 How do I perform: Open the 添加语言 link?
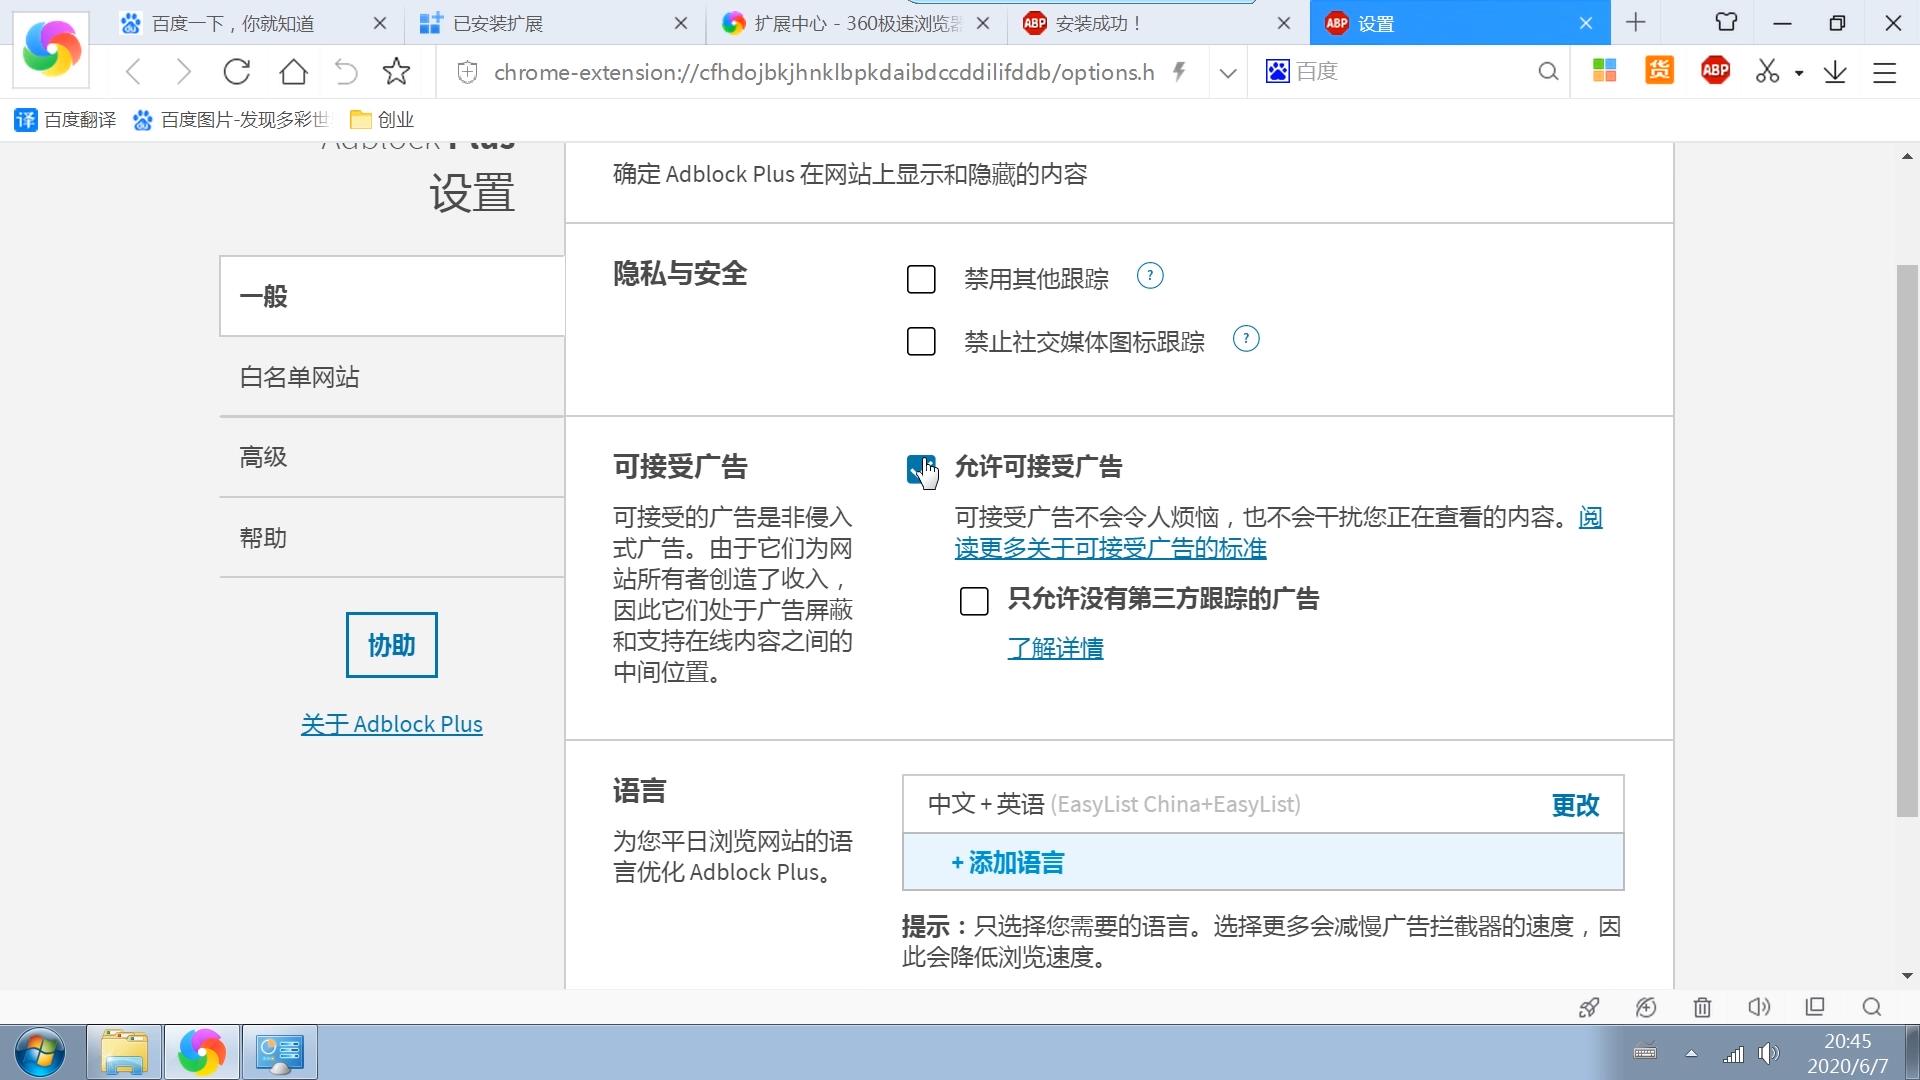coord(1006,862)
